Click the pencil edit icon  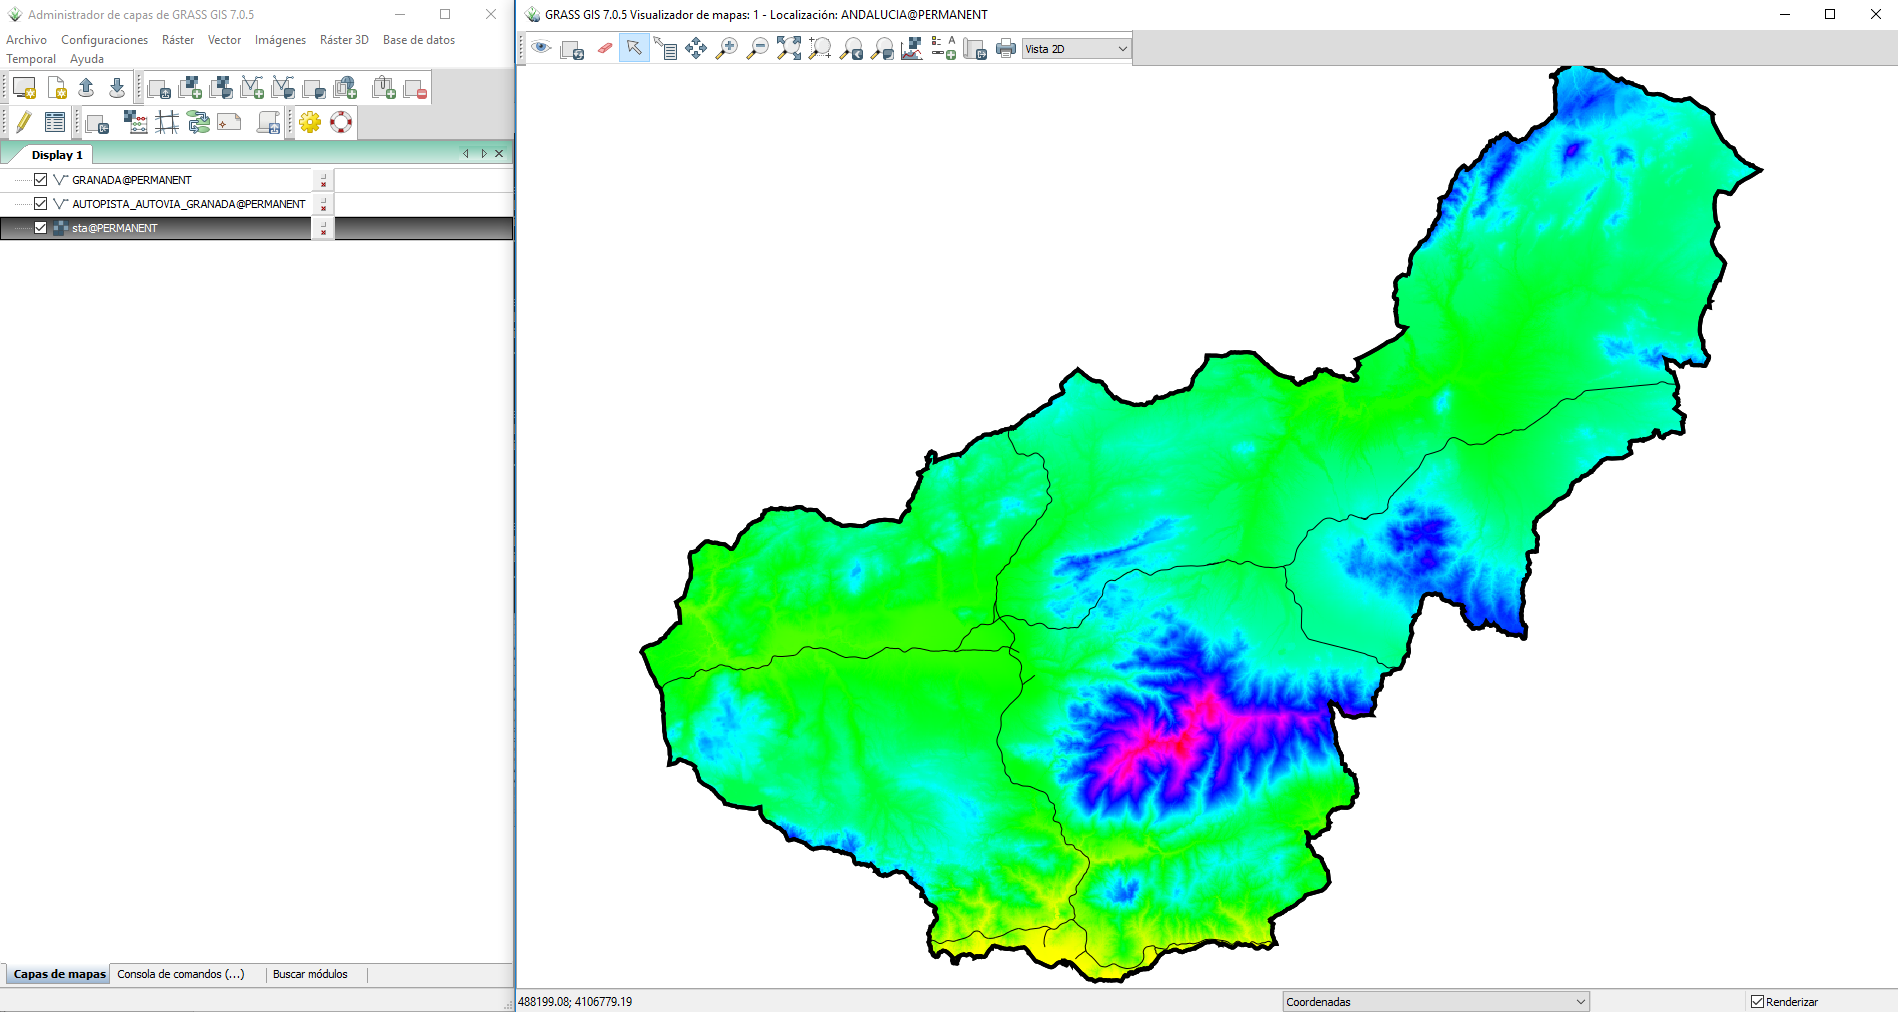pyautogui.click(x=24, y=122)
